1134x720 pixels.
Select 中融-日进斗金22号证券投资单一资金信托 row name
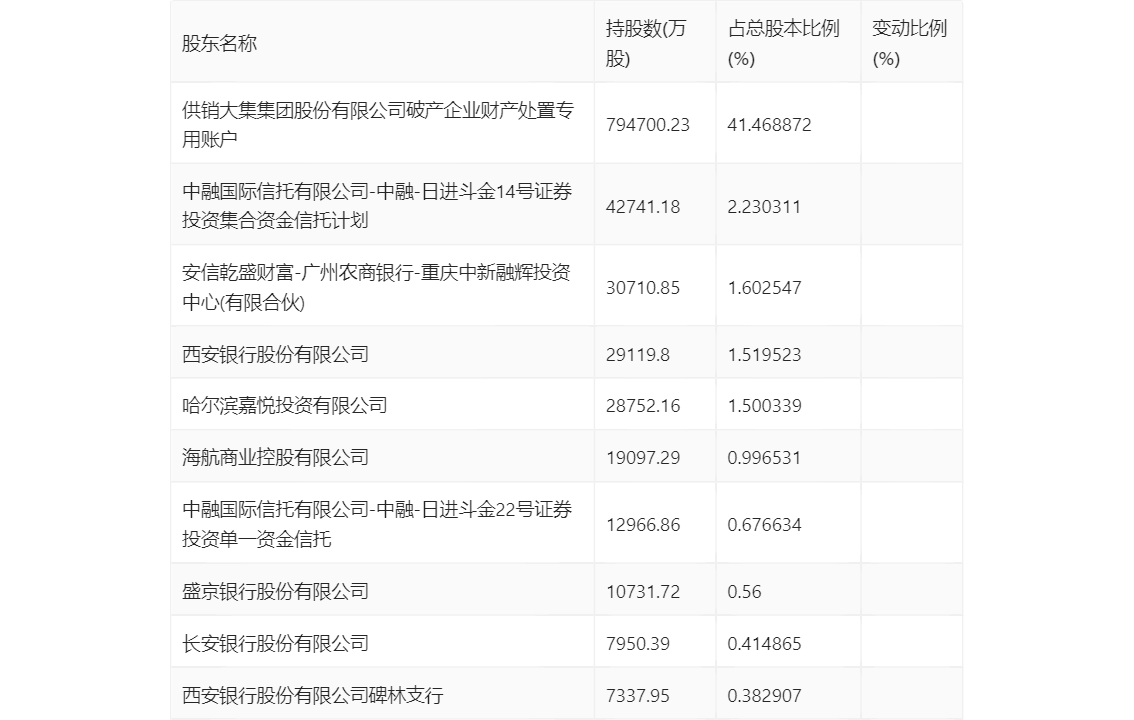pos(377,524)
